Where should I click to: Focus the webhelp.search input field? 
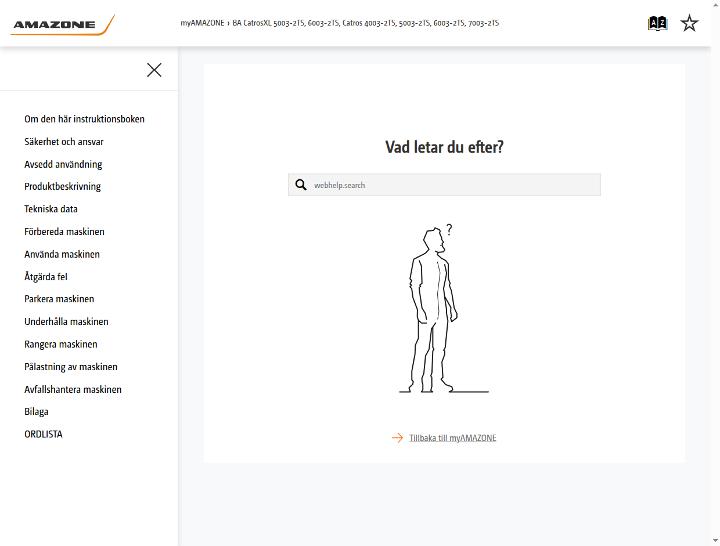coord(444,185)
